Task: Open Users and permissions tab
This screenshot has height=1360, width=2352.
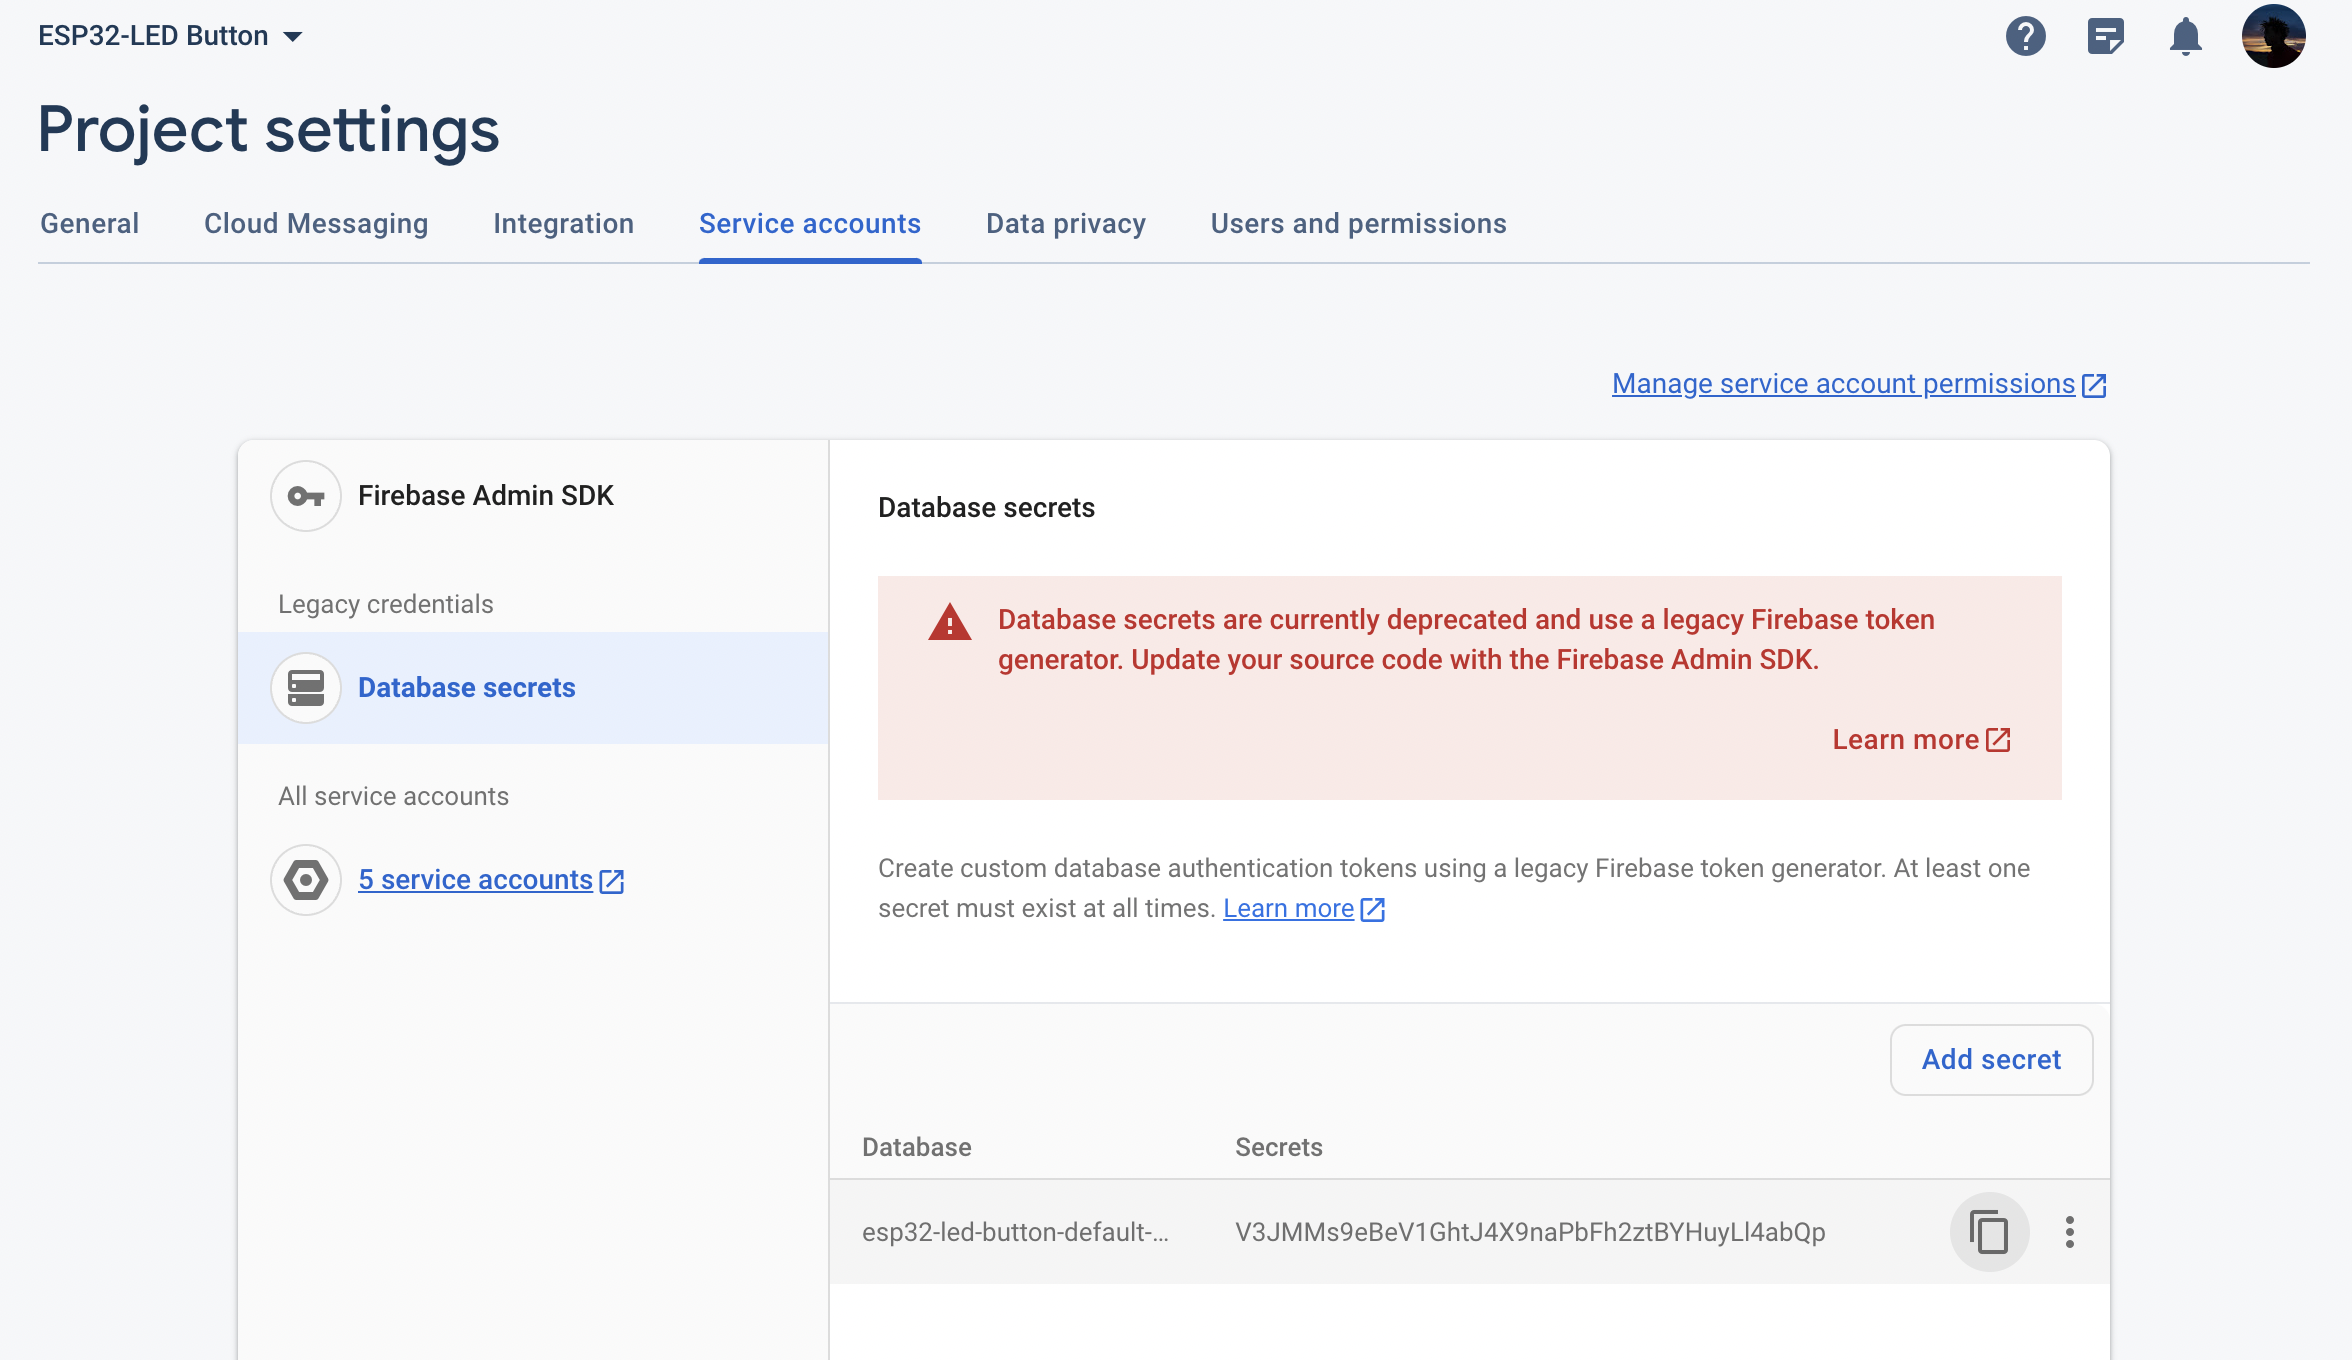Action: (1358, 224)
